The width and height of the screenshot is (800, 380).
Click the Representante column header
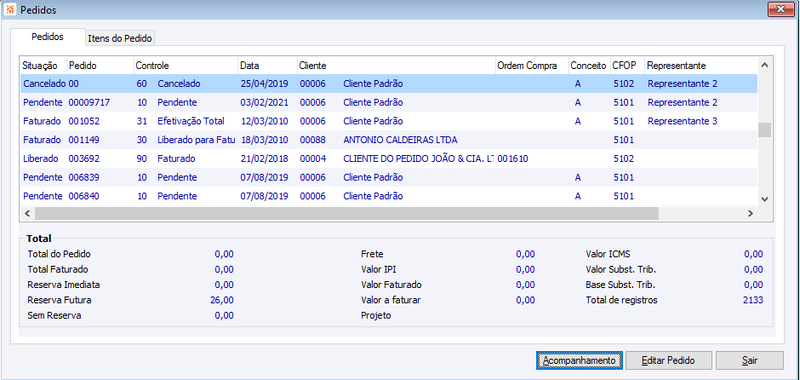pos(700,65)
